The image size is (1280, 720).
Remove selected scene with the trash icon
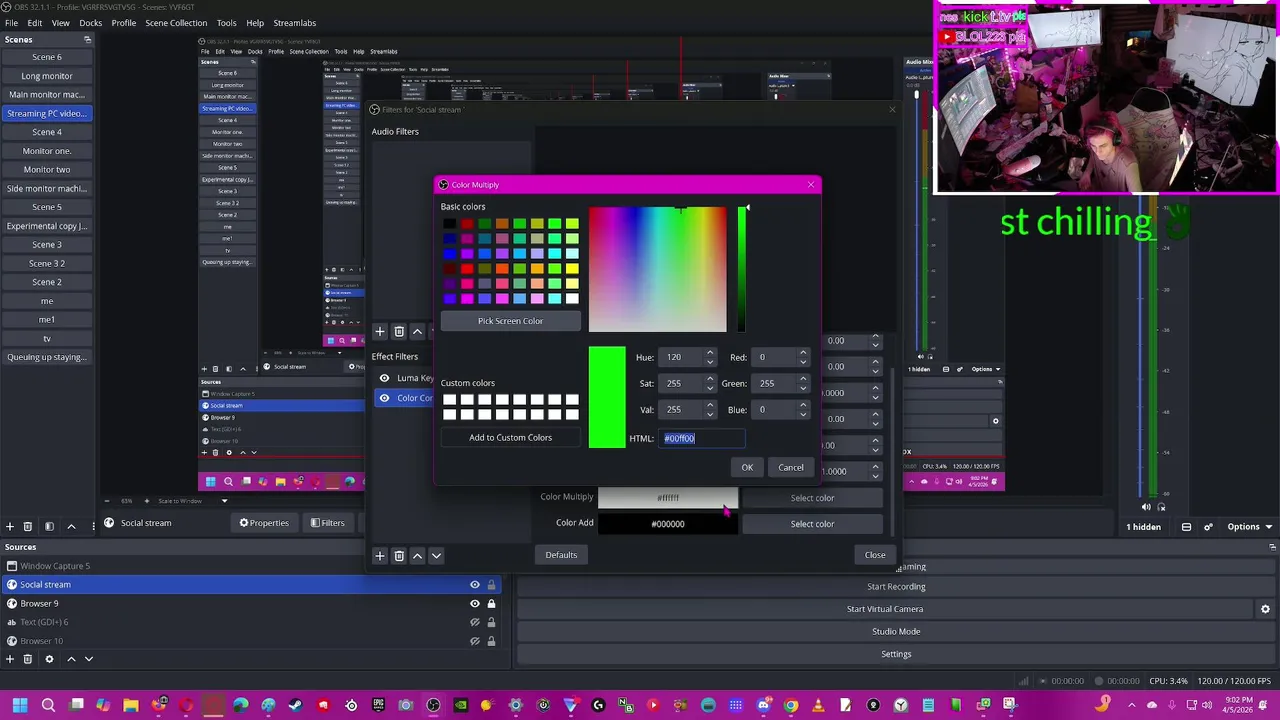coord(28,526)
